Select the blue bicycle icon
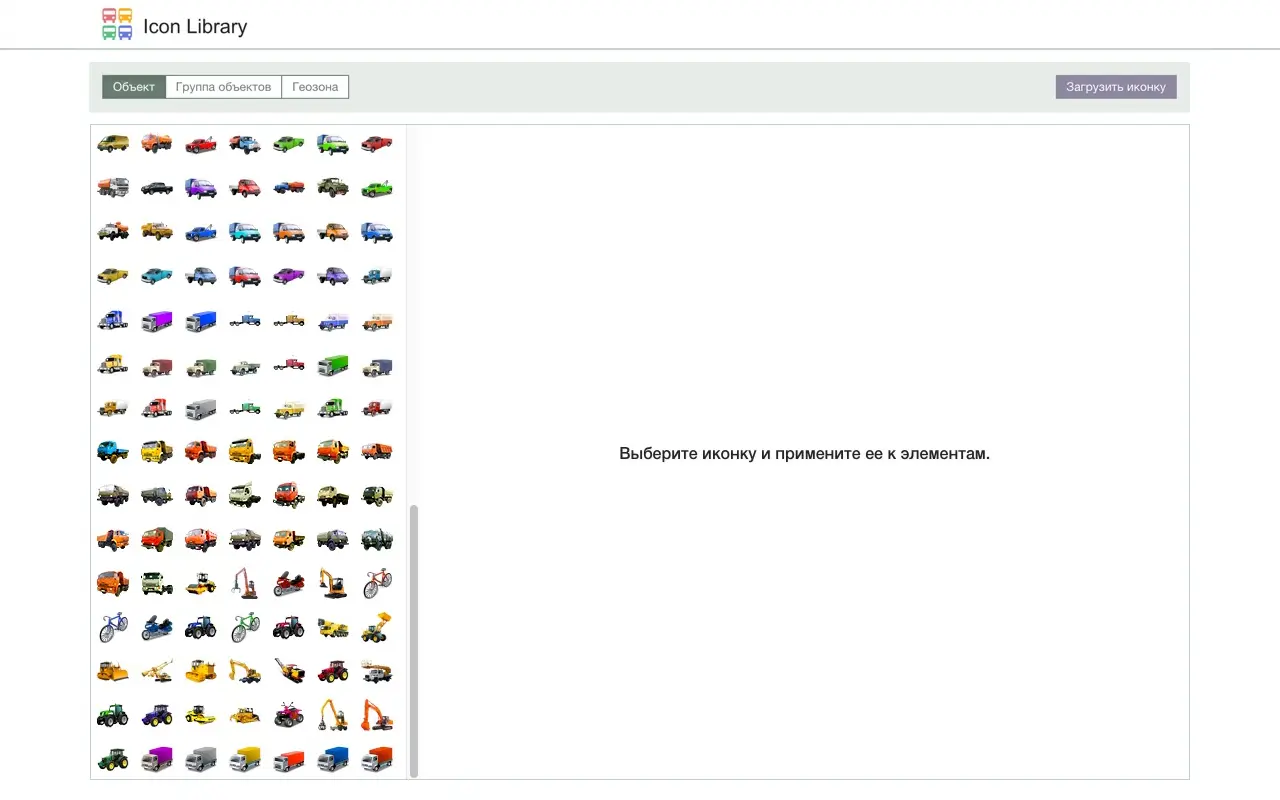Image resolution: width=1280 pixels, height=800 pixels. click(113, 627)
